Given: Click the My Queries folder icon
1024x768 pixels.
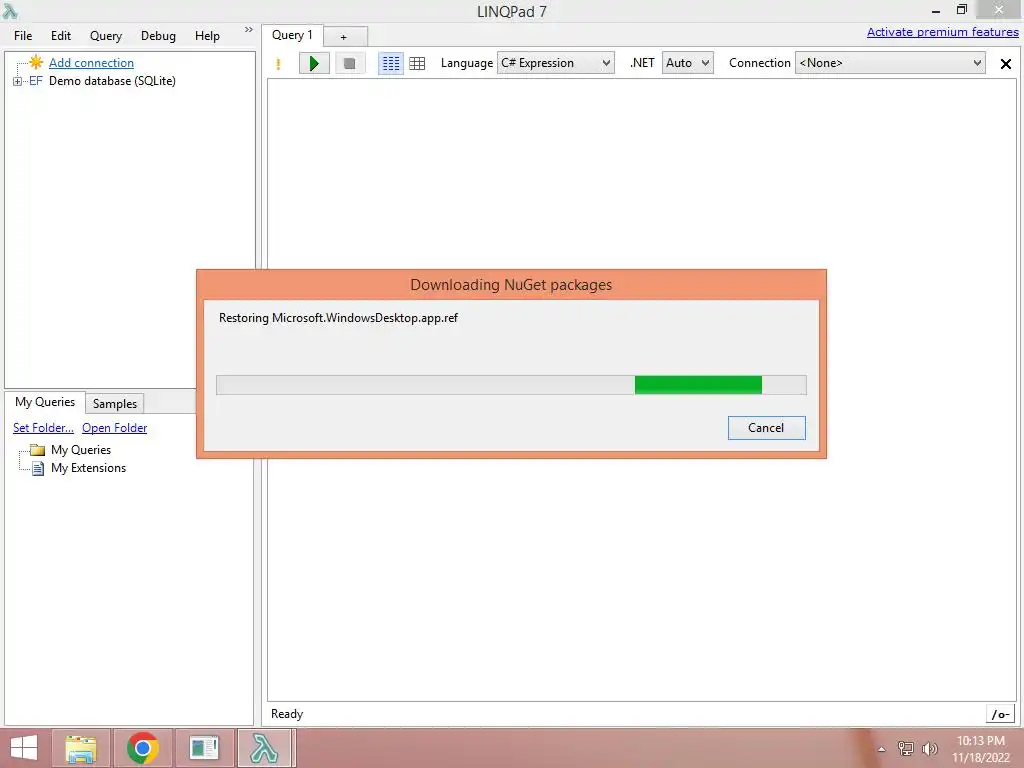Looking at the screenshot, I should (x=38, y=450).
